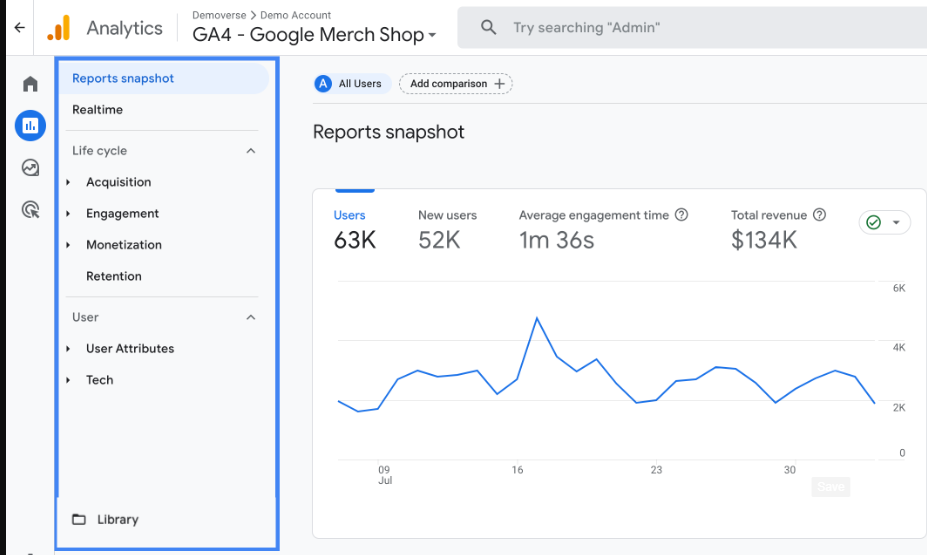Screen dimensions: 927x555
Task: Open the Advertising icon in left rail
Action: [x=30, y=210]
